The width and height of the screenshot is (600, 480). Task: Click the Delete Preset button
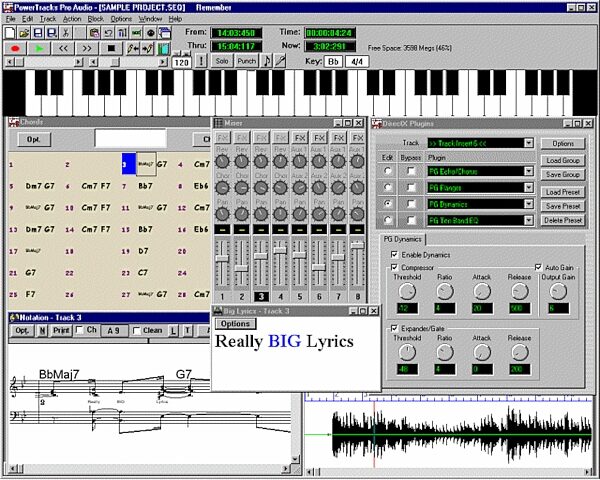[563, 220]
